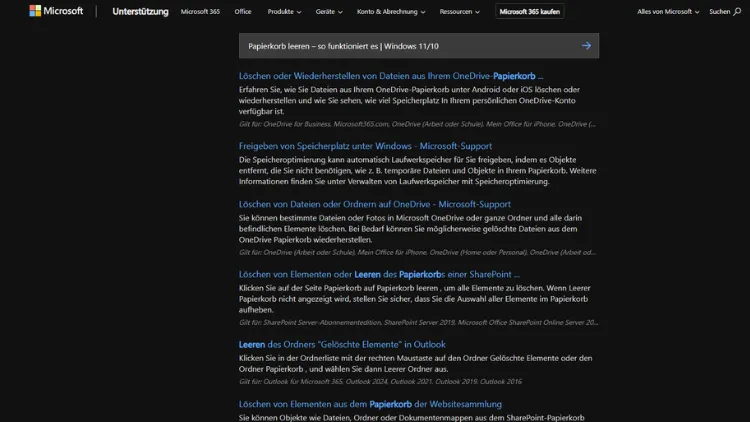750x422 pixels.
Task: Click the Microsoft logo
Action: 56,11
